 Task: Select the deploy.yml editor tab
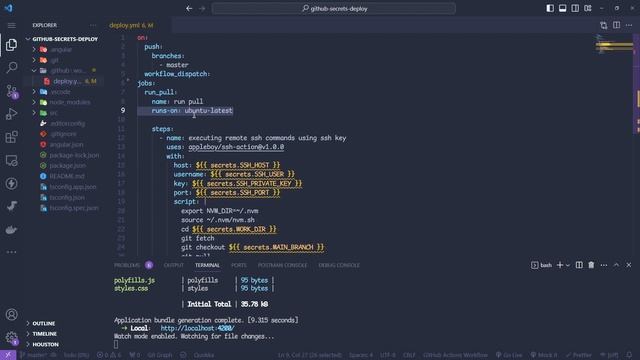[131, 25]
